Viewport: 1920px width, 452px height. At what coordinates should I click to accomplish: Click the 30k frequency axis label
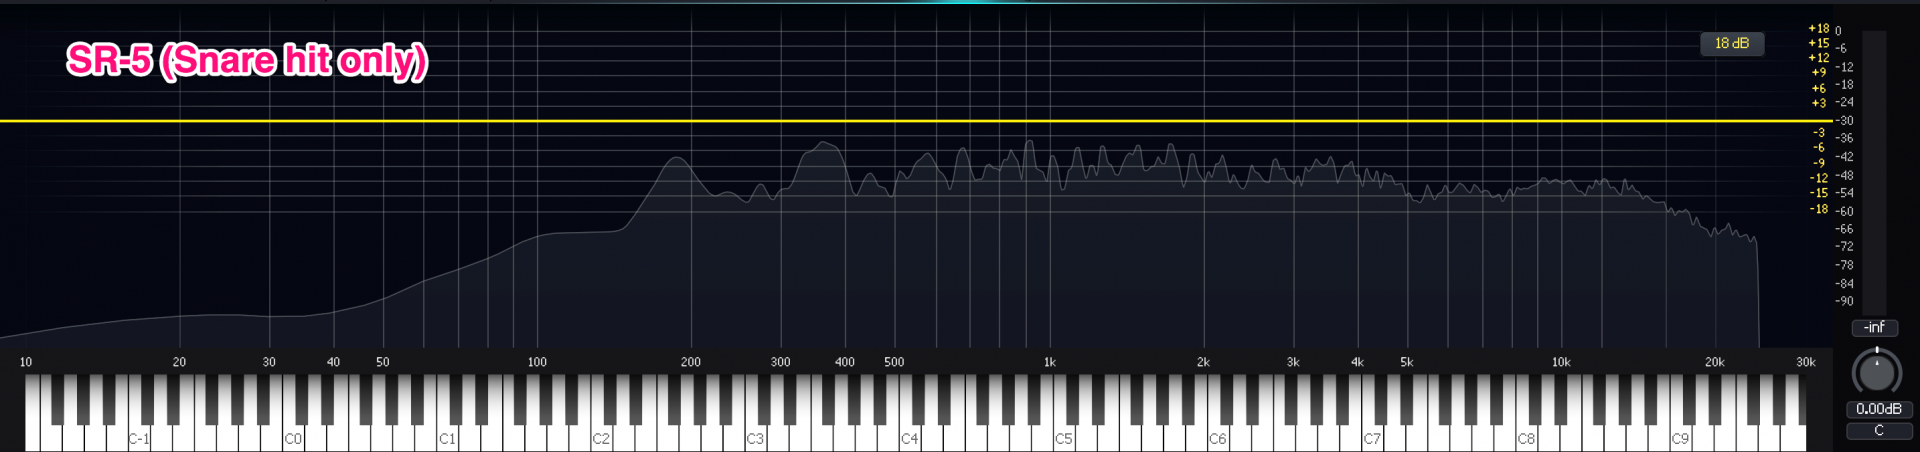[1806, 362]
